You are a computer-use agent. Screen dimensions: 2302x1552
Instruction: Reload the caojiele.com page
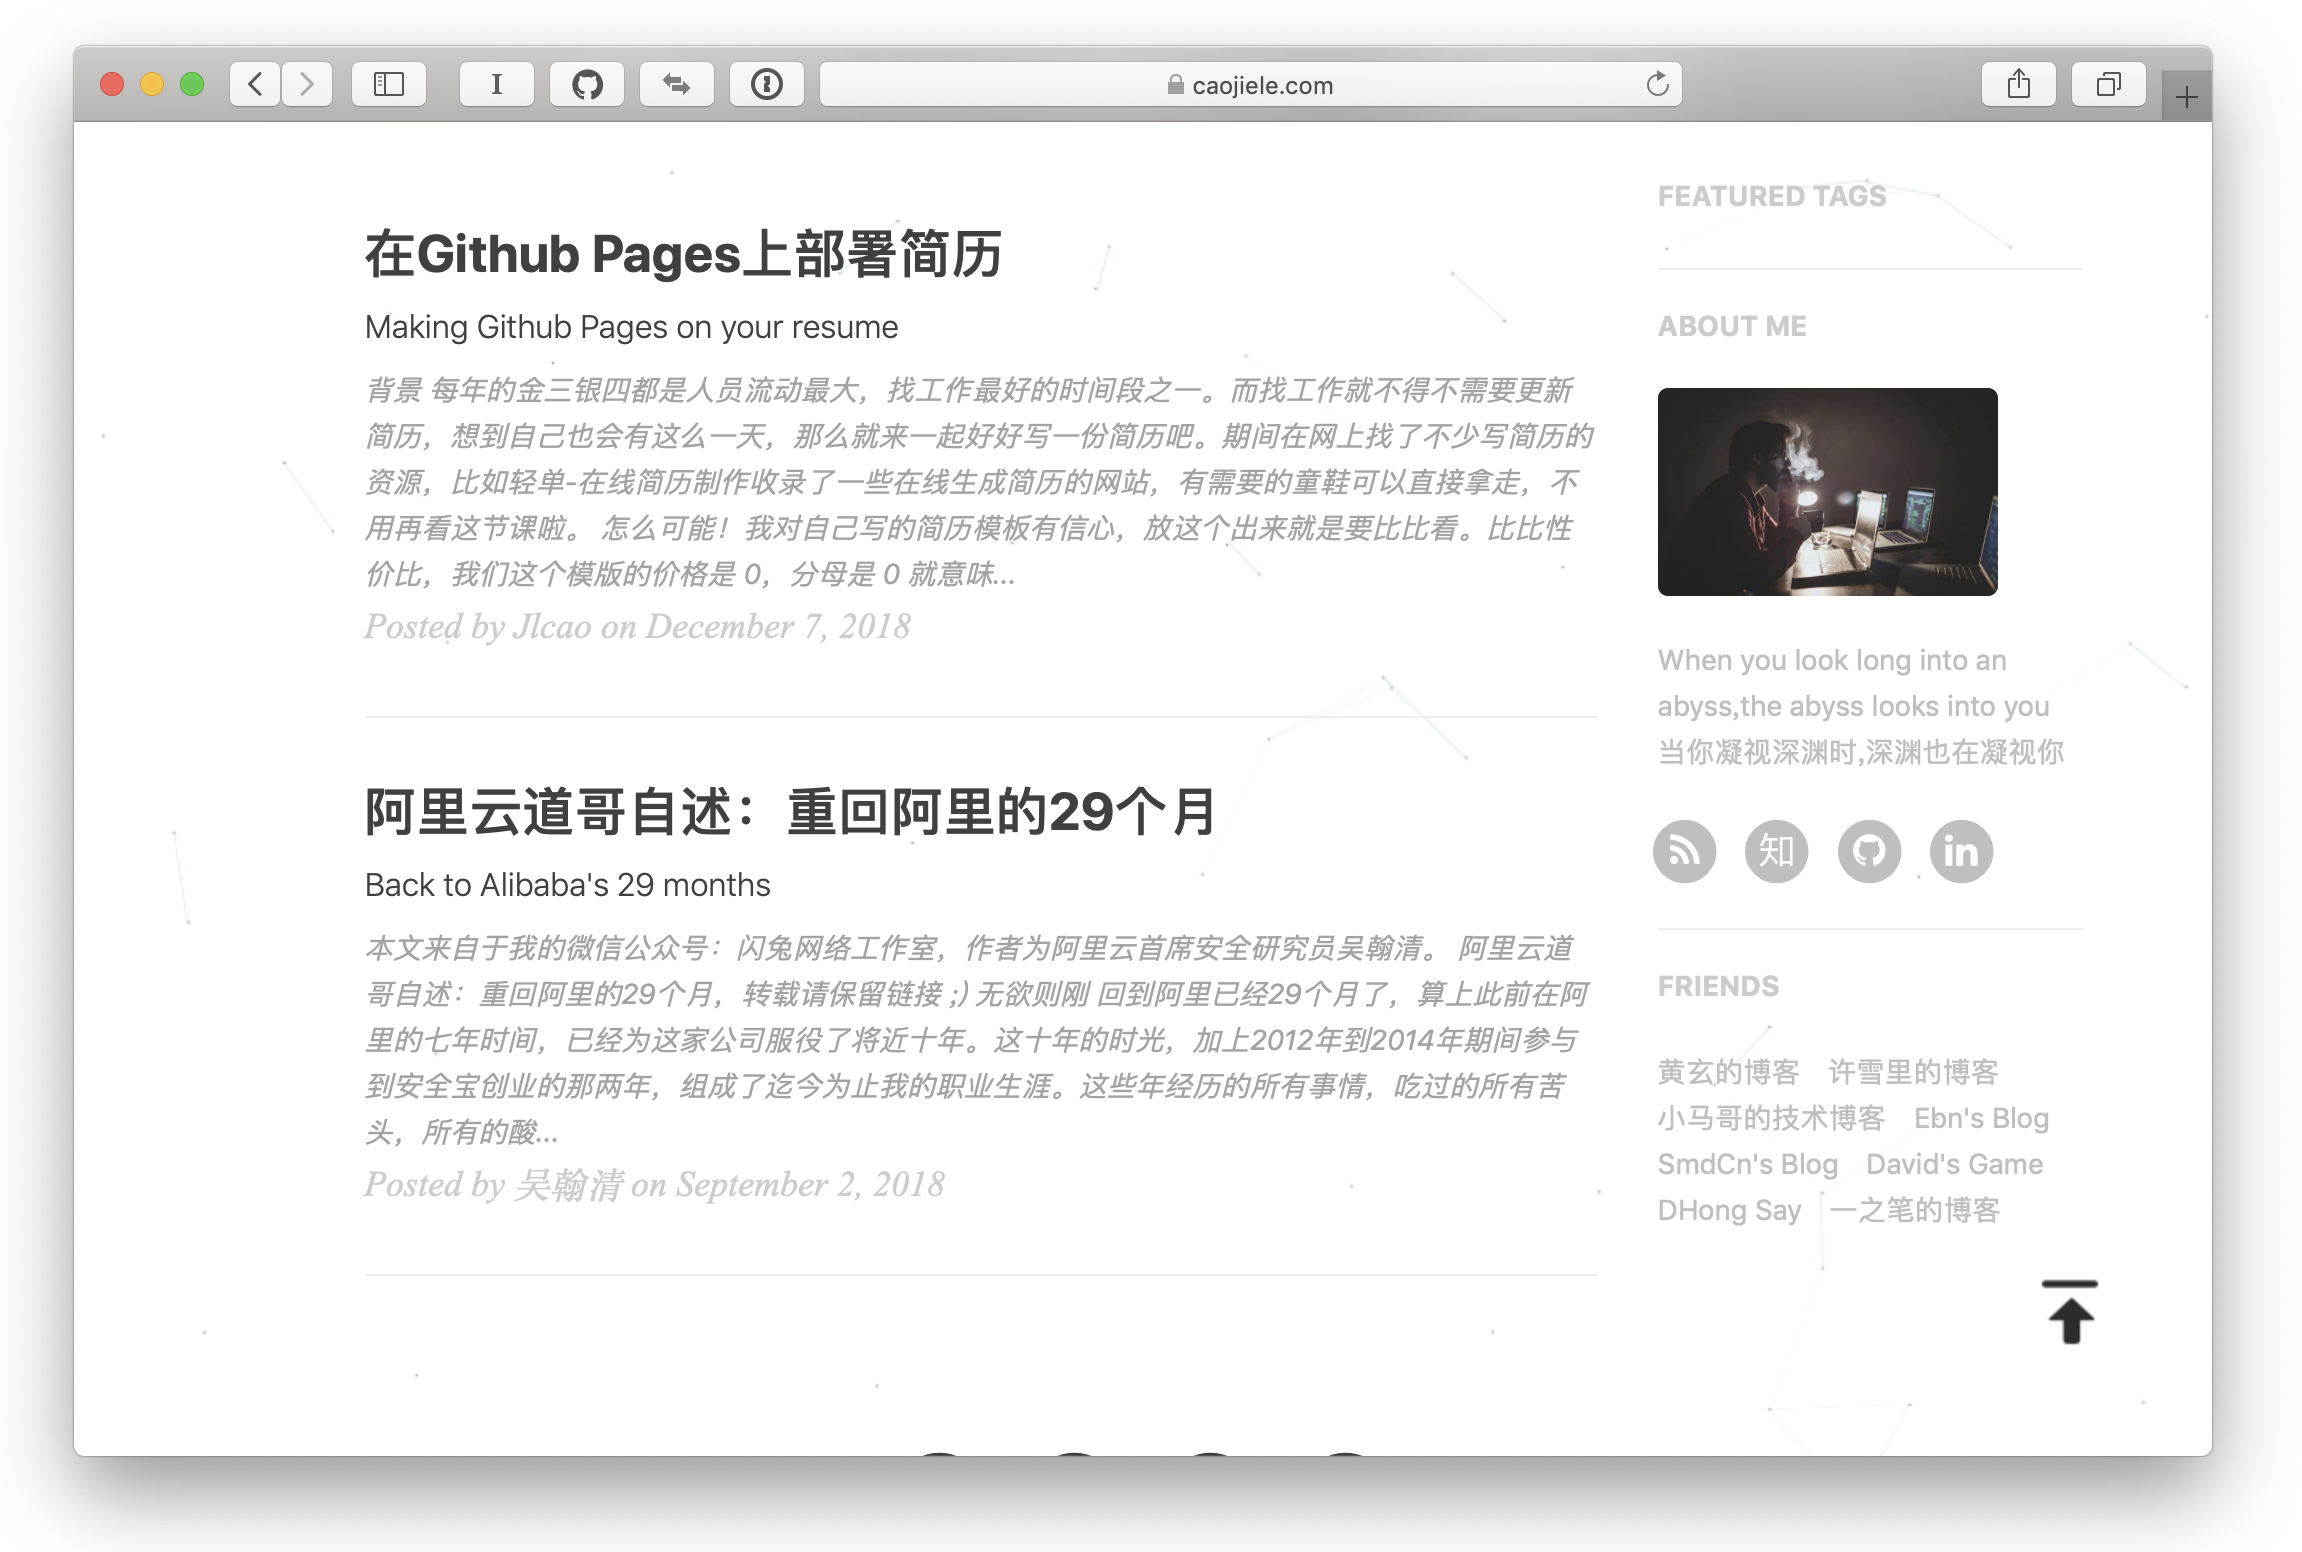(1658, 84)
